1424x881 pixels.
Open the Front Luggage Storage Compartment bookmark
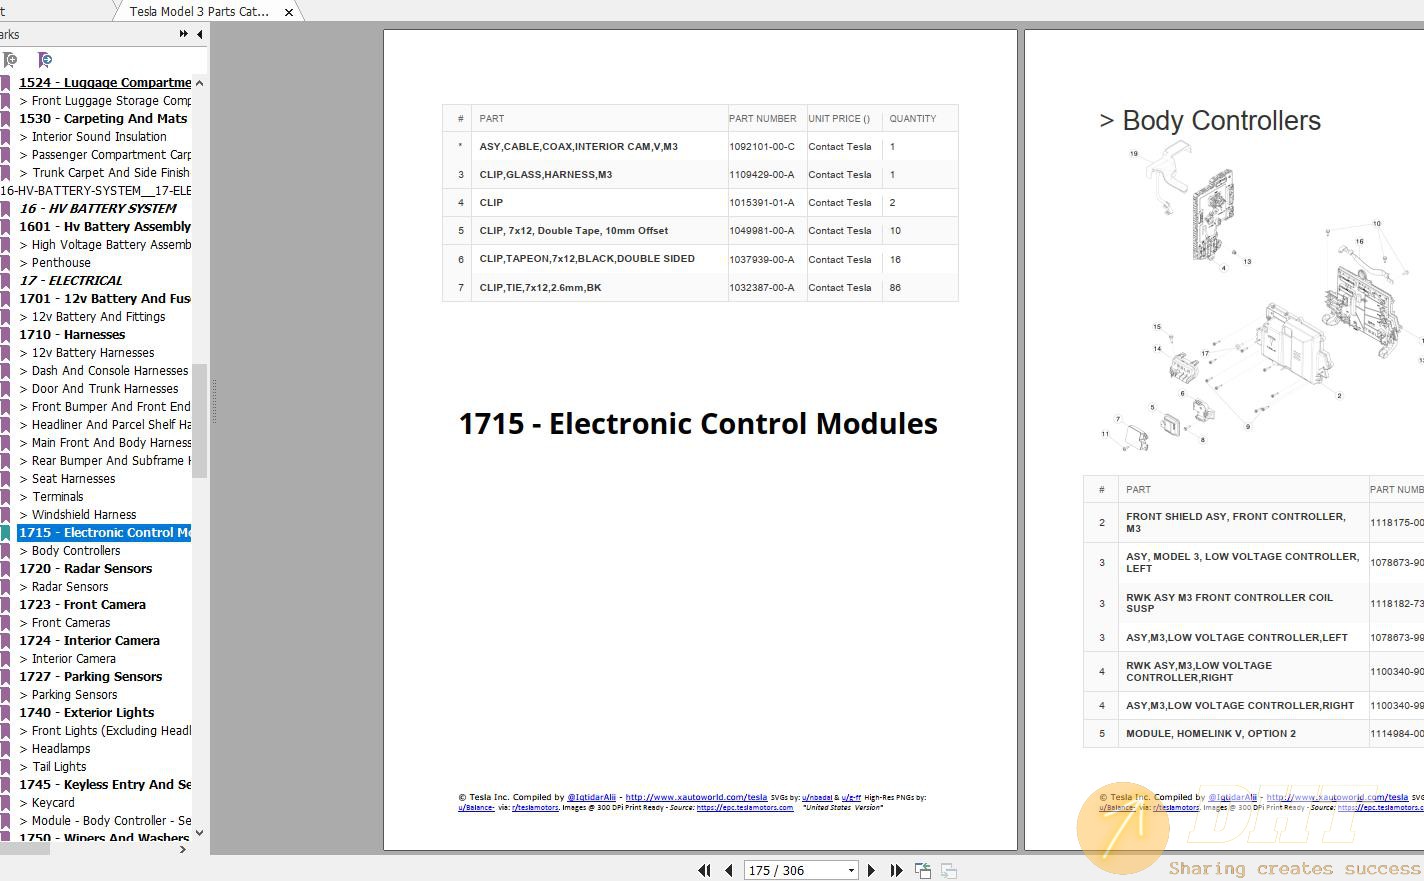(x=105, y=101)
